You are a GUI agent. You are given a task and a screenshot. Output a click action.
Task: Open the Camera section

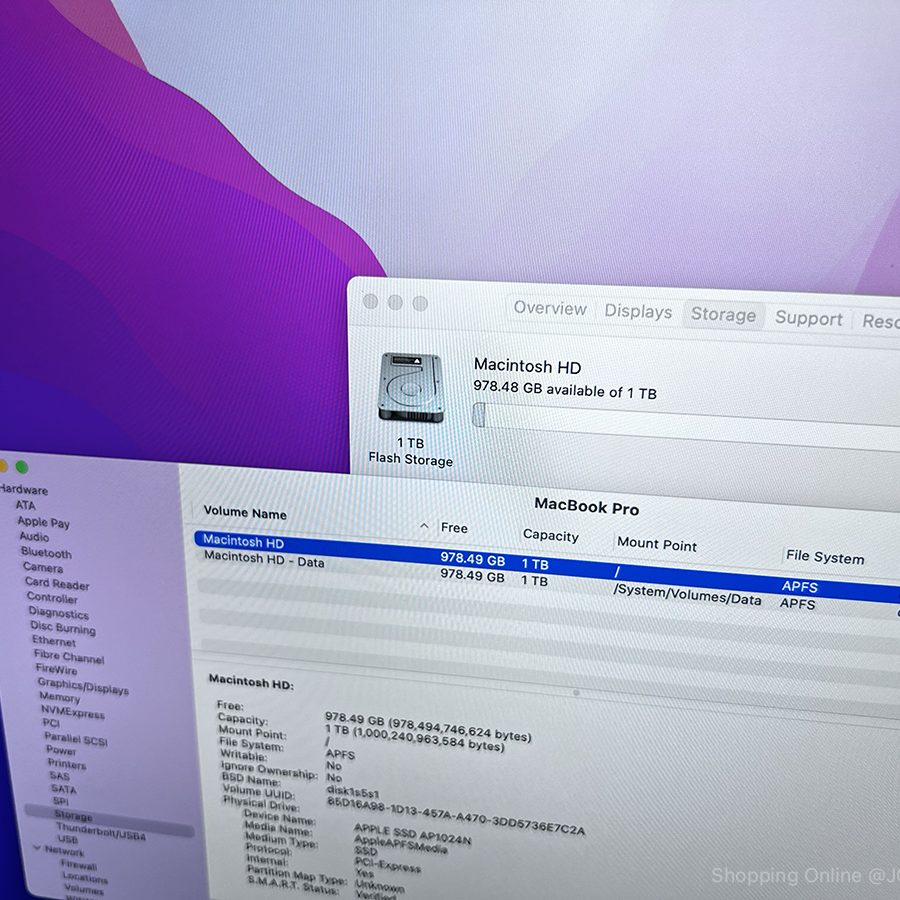43,568
